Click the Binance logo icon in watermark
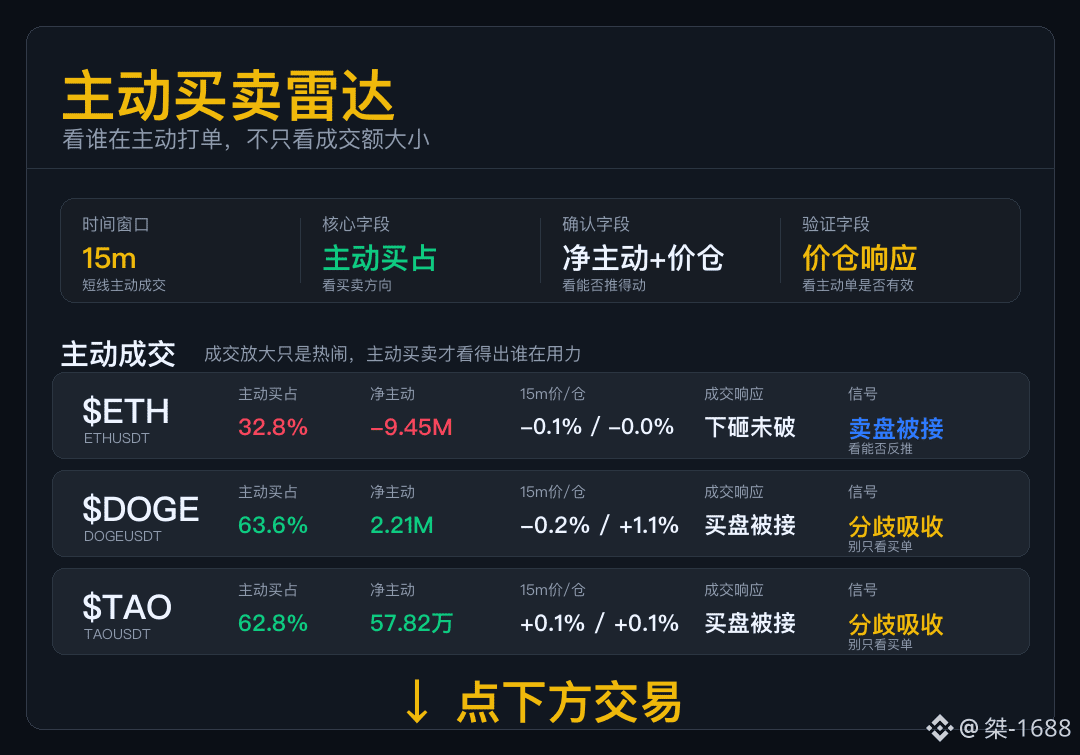1080x755 pixels. [939, 728]
